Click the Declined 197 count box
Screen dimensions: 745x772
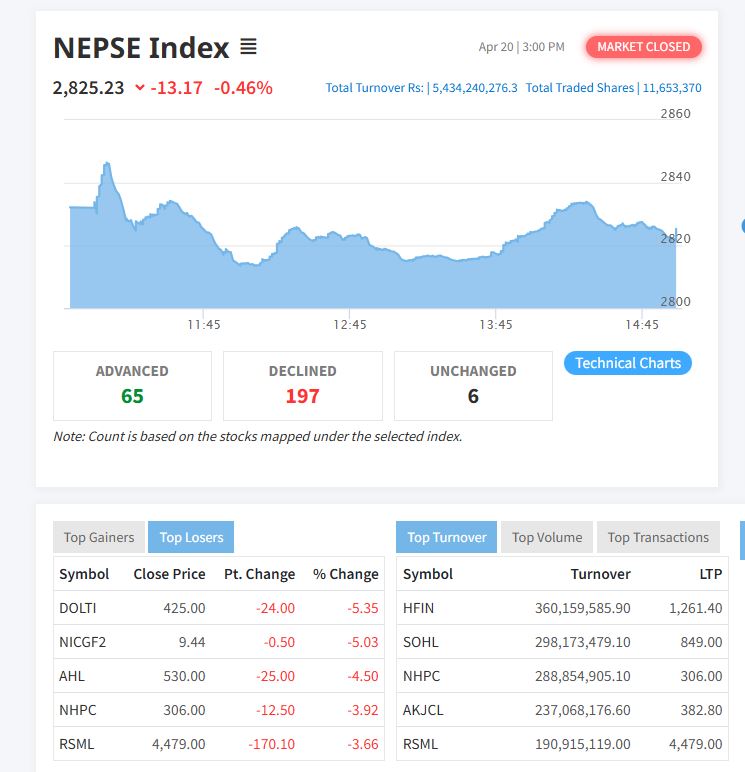[302, 385]
